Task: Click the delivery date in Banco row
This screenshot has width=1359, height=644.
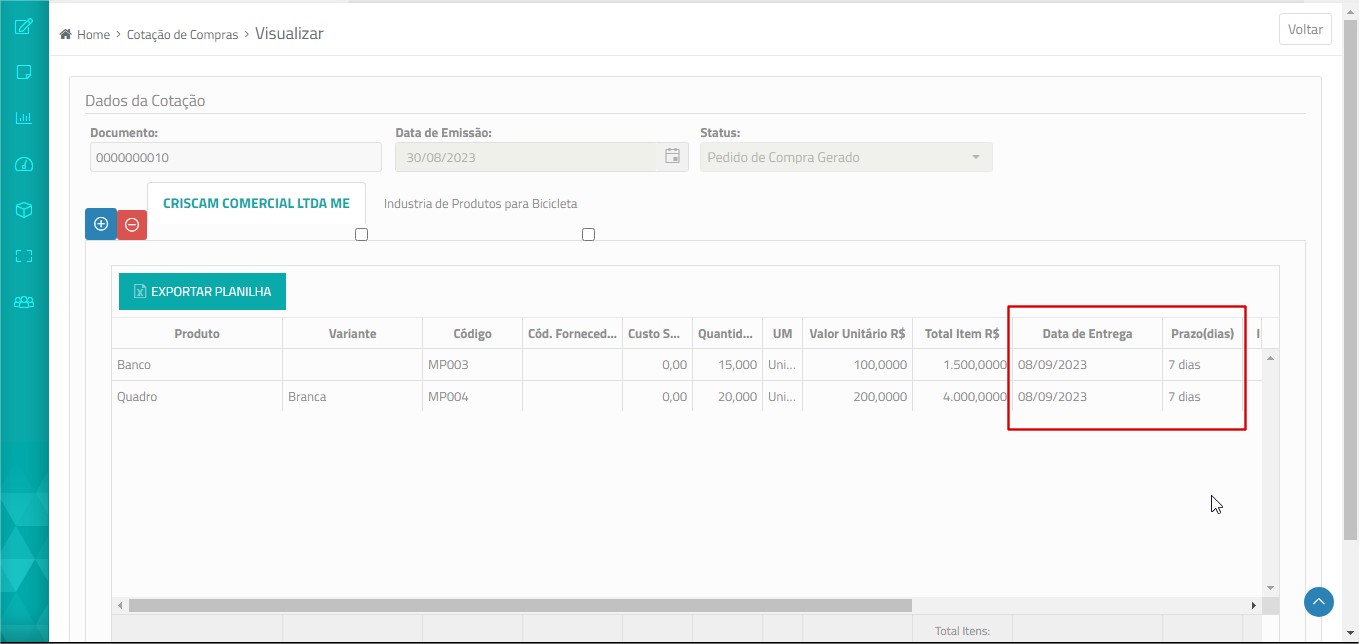Action: click(x=1088, y=365)
